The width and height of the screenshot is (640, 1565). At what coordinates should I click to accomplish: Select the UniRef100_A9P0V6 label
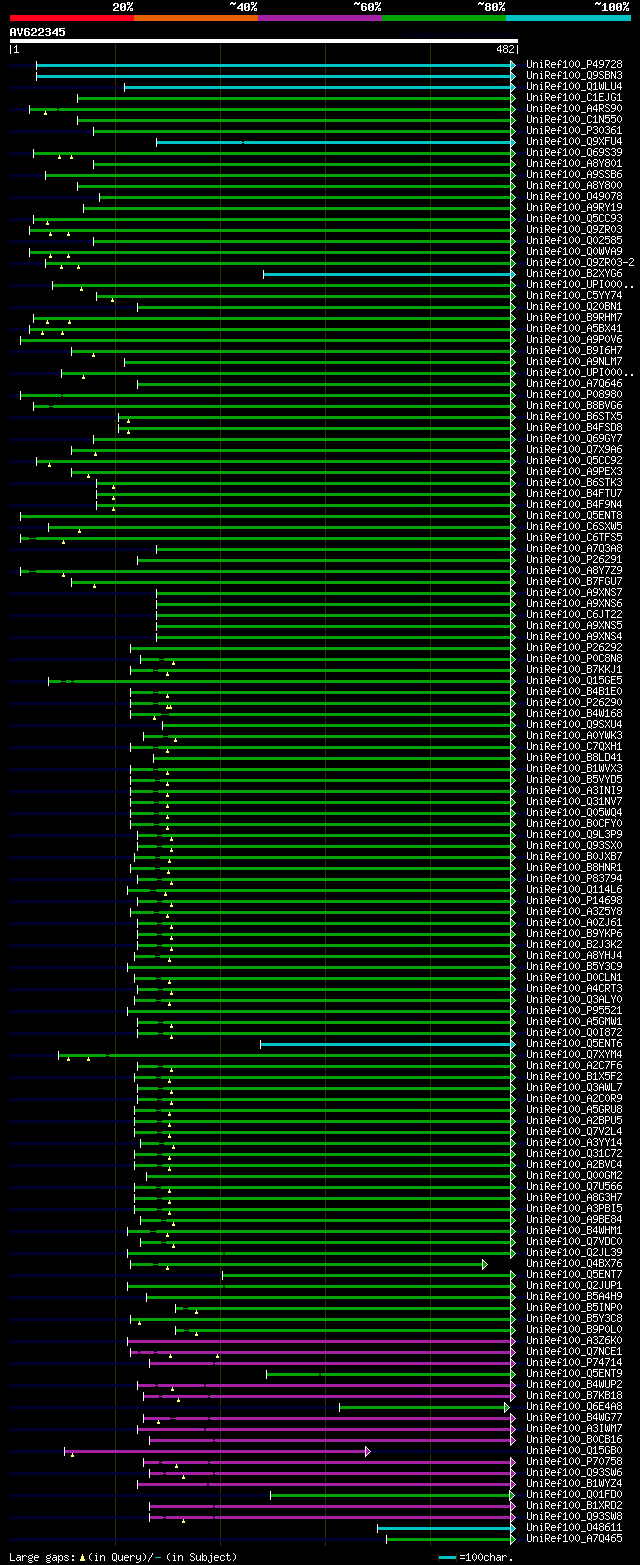pyautogui.click(x=574, y=340)
